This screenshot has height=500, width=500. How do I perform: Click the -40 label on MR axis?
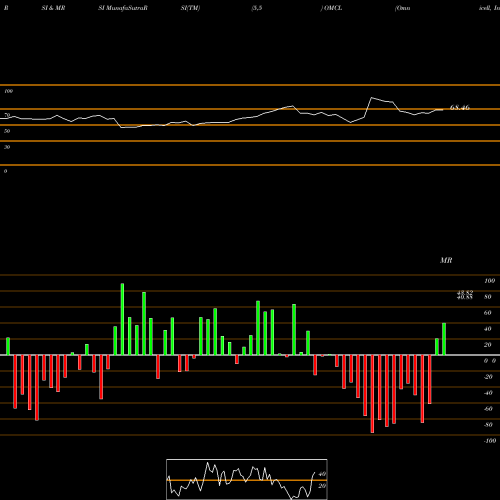[x=488, y=393]
